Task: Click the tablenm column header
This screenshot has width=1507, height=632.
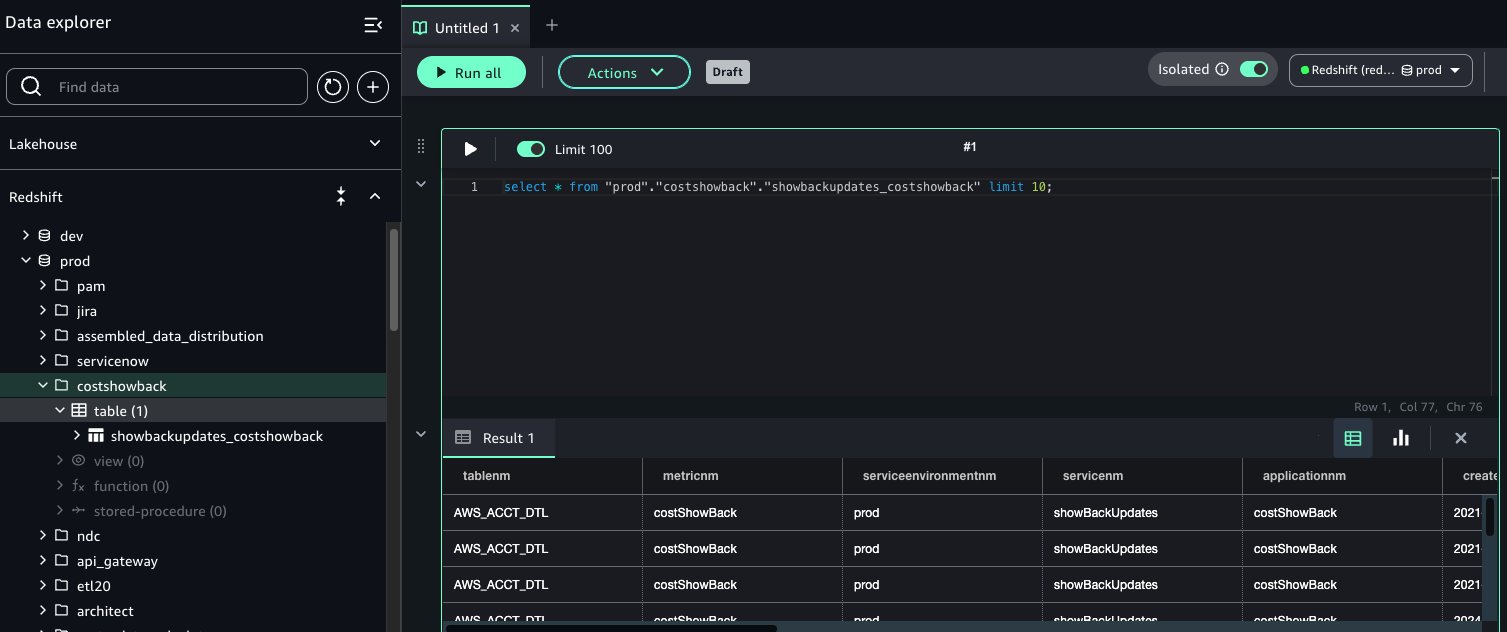Action: pyautogui.click(x=543, y=476)
